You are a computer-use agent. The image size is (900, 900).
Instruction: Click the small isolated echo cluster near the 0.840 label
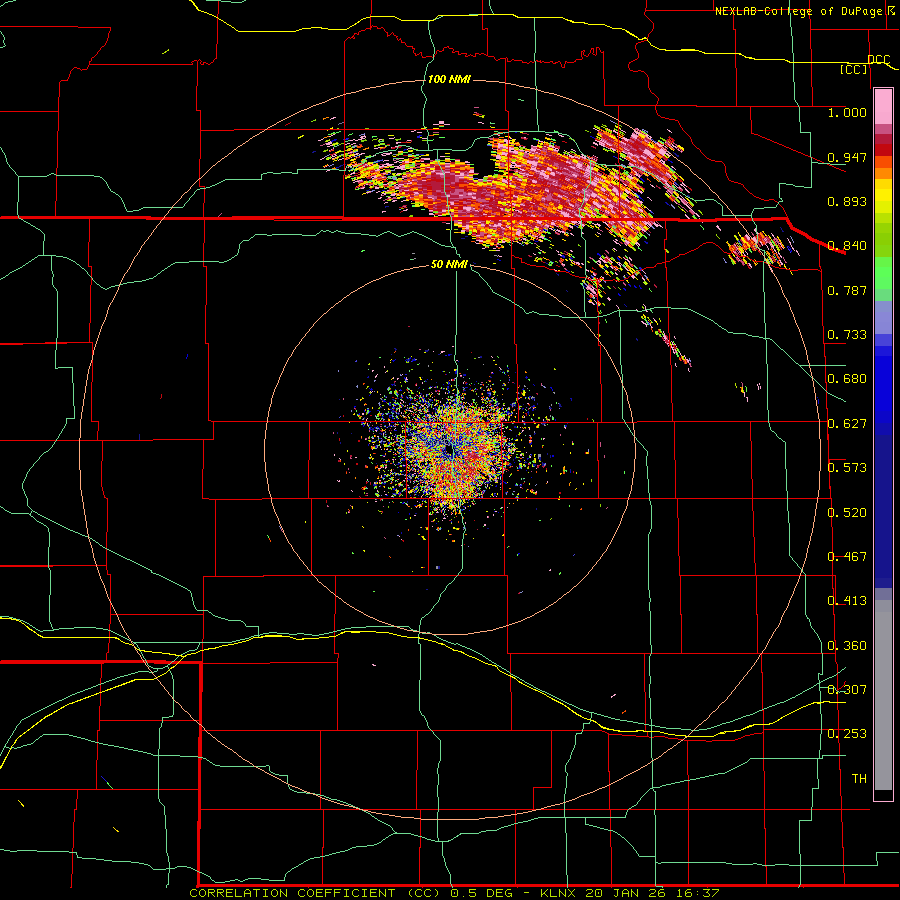(761, 250)
